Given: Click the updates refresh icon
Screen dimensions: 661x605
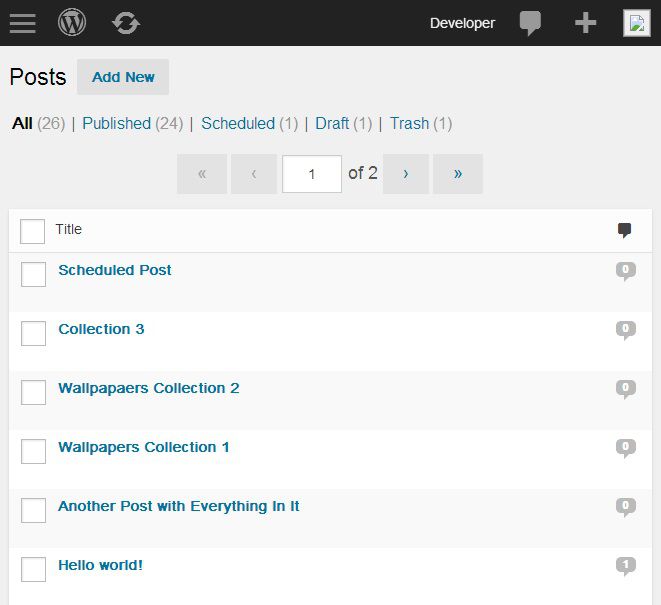Looking at the screenshot, I should 126,23.
